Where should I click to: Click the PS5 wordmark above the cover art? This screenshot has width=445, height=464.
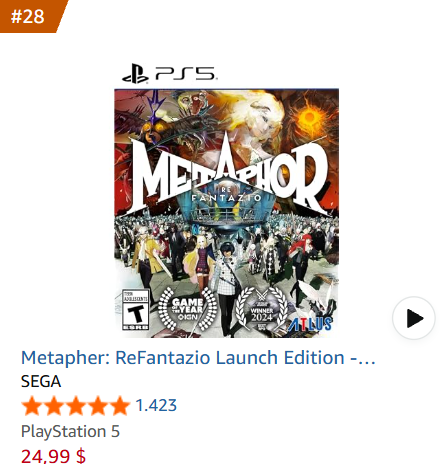[x=186, y=73]
